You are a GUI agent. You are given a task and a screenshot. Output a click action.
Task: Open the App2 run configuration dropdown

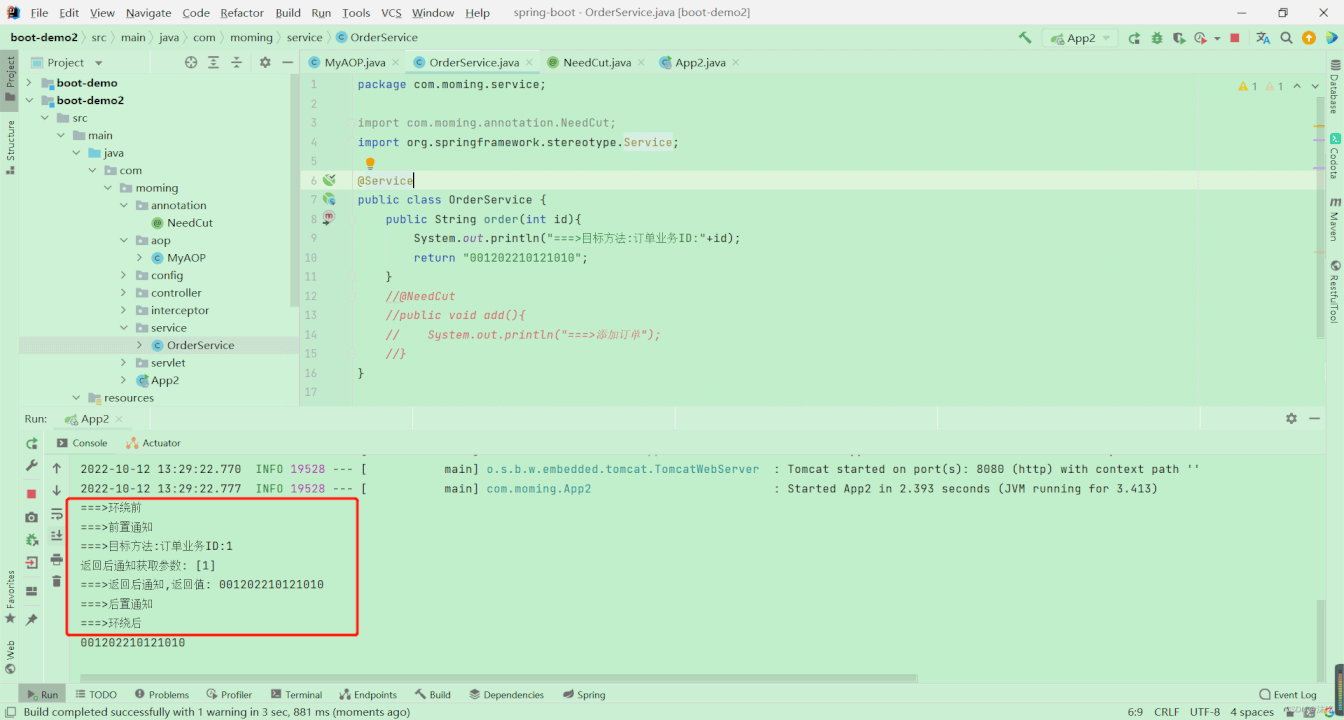(1080, 38)
